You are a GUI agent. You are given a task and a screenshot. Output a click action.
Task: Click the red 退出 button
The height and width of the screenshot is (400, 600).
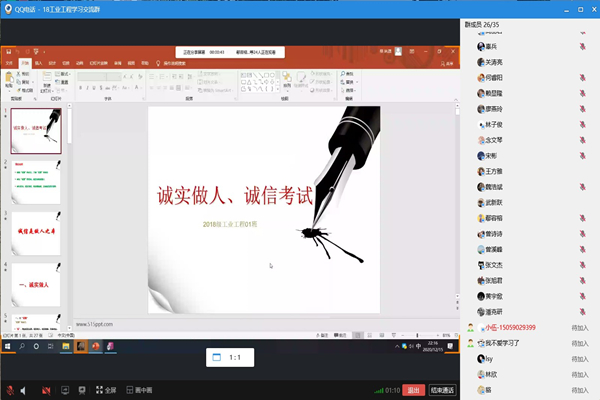[x=414, y=390]
